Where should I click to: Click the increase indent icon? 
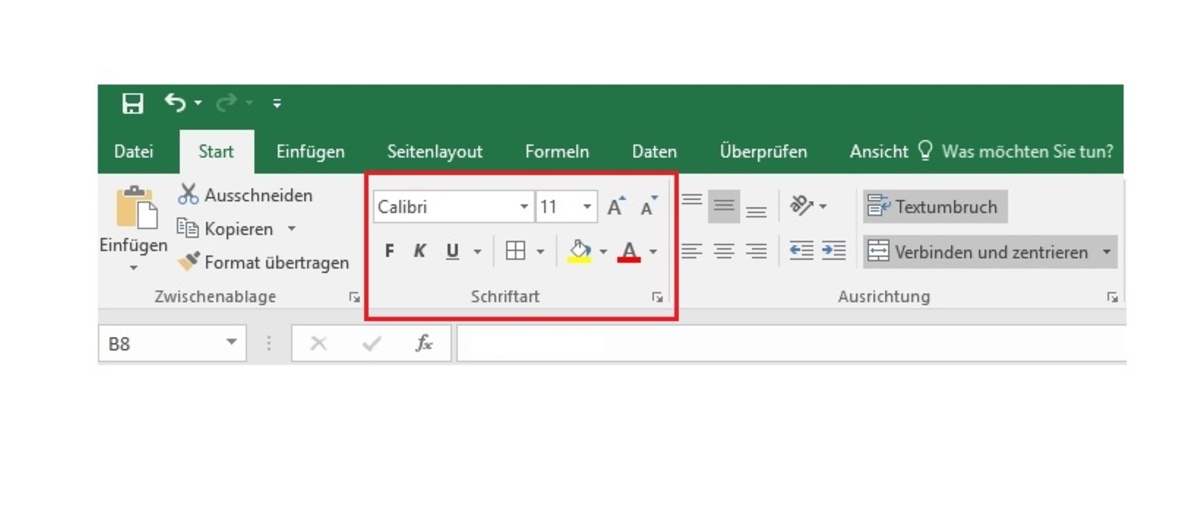coord(834,251)
